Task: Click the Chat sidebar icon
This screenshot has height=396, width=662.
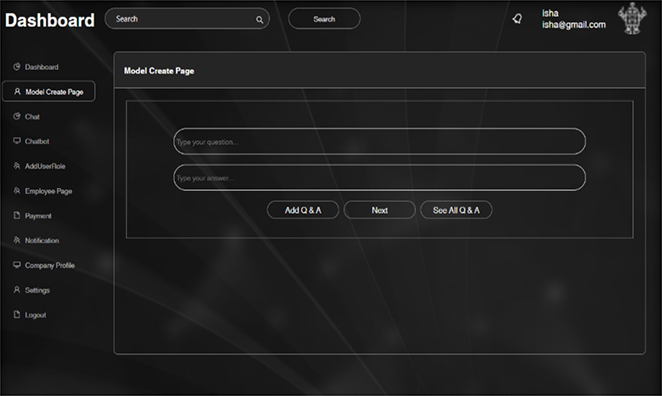Action: [x=17, y=116]
